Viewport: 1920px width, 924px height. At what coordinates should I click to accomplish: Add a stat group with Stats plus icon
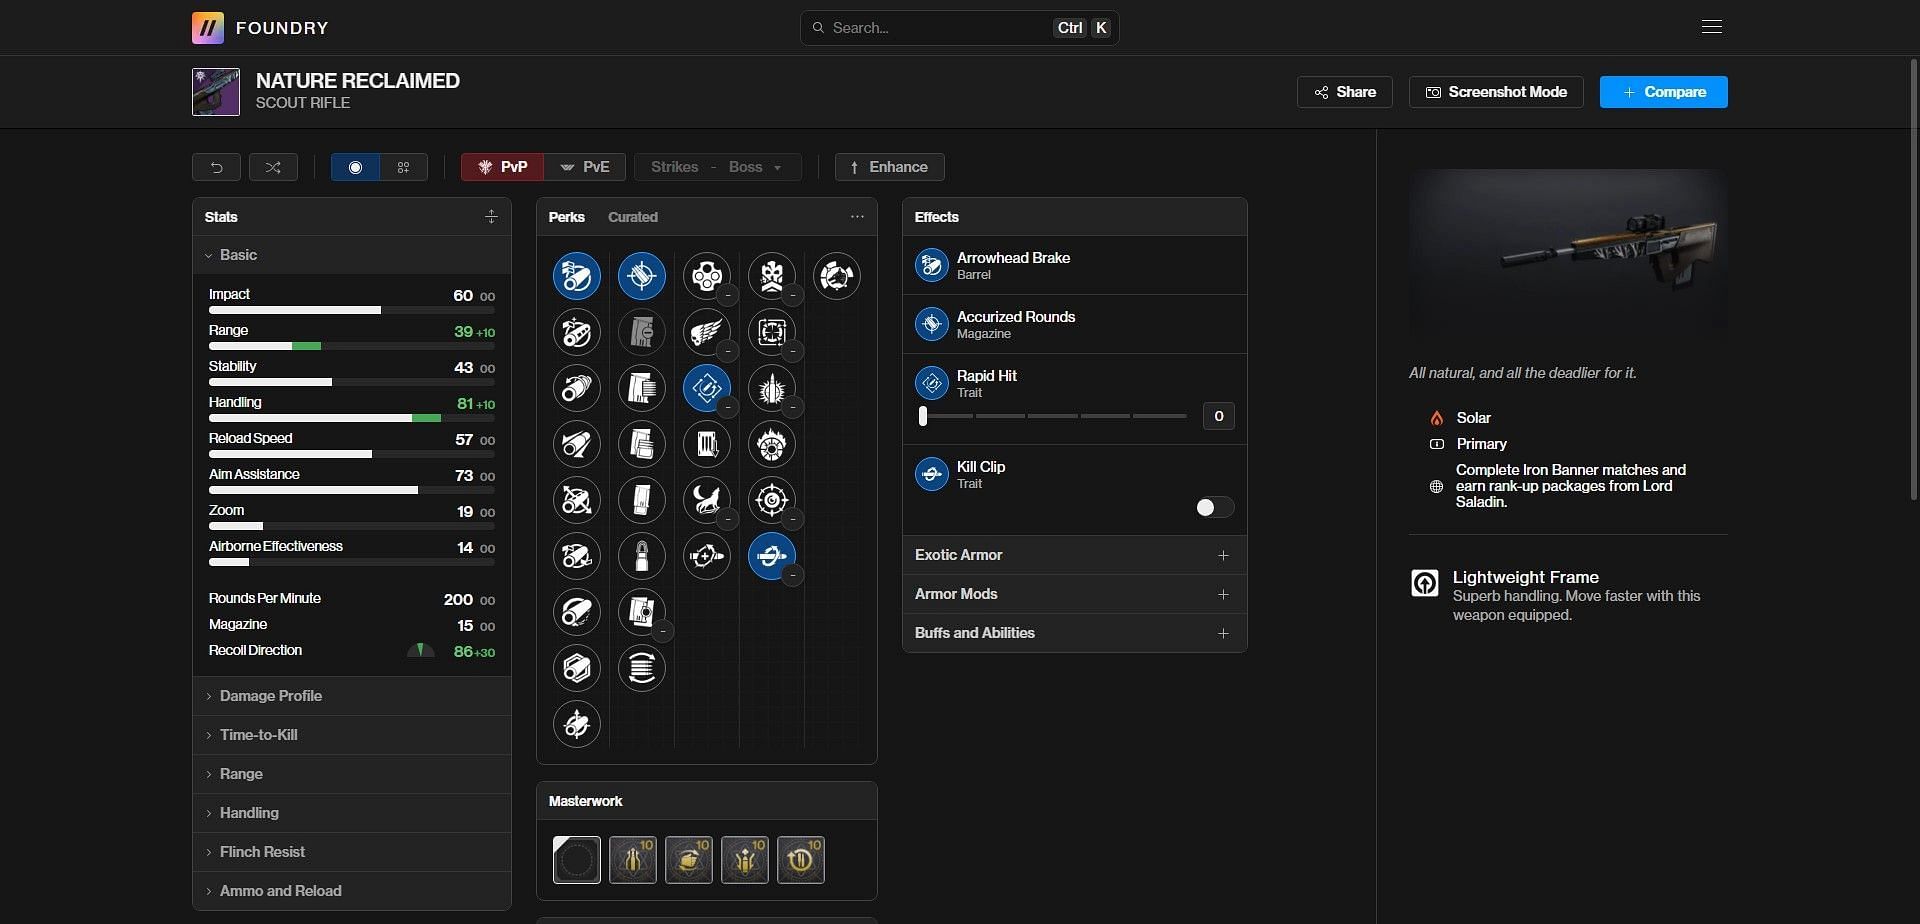point(491,217)
